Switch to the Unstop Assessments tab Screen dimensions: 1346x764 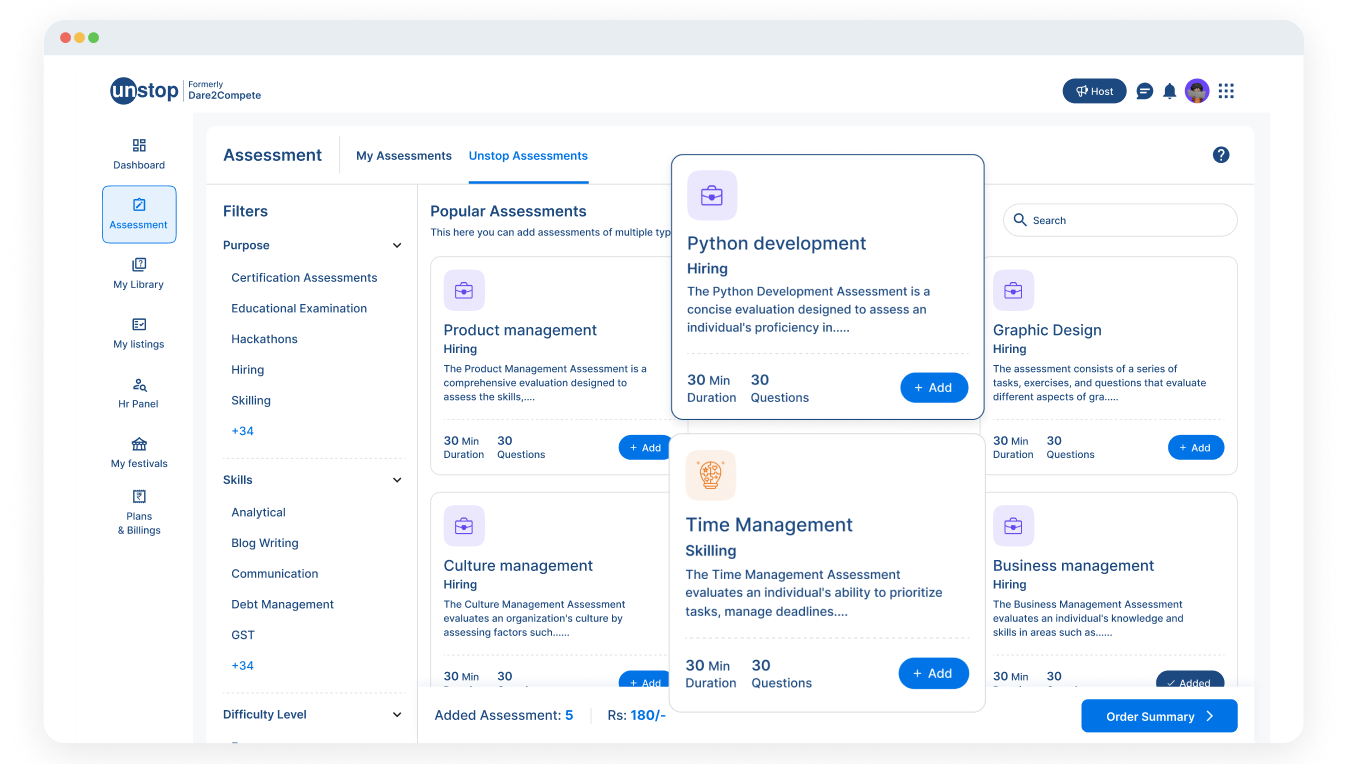pyautogui.click(x=528, y=156)
